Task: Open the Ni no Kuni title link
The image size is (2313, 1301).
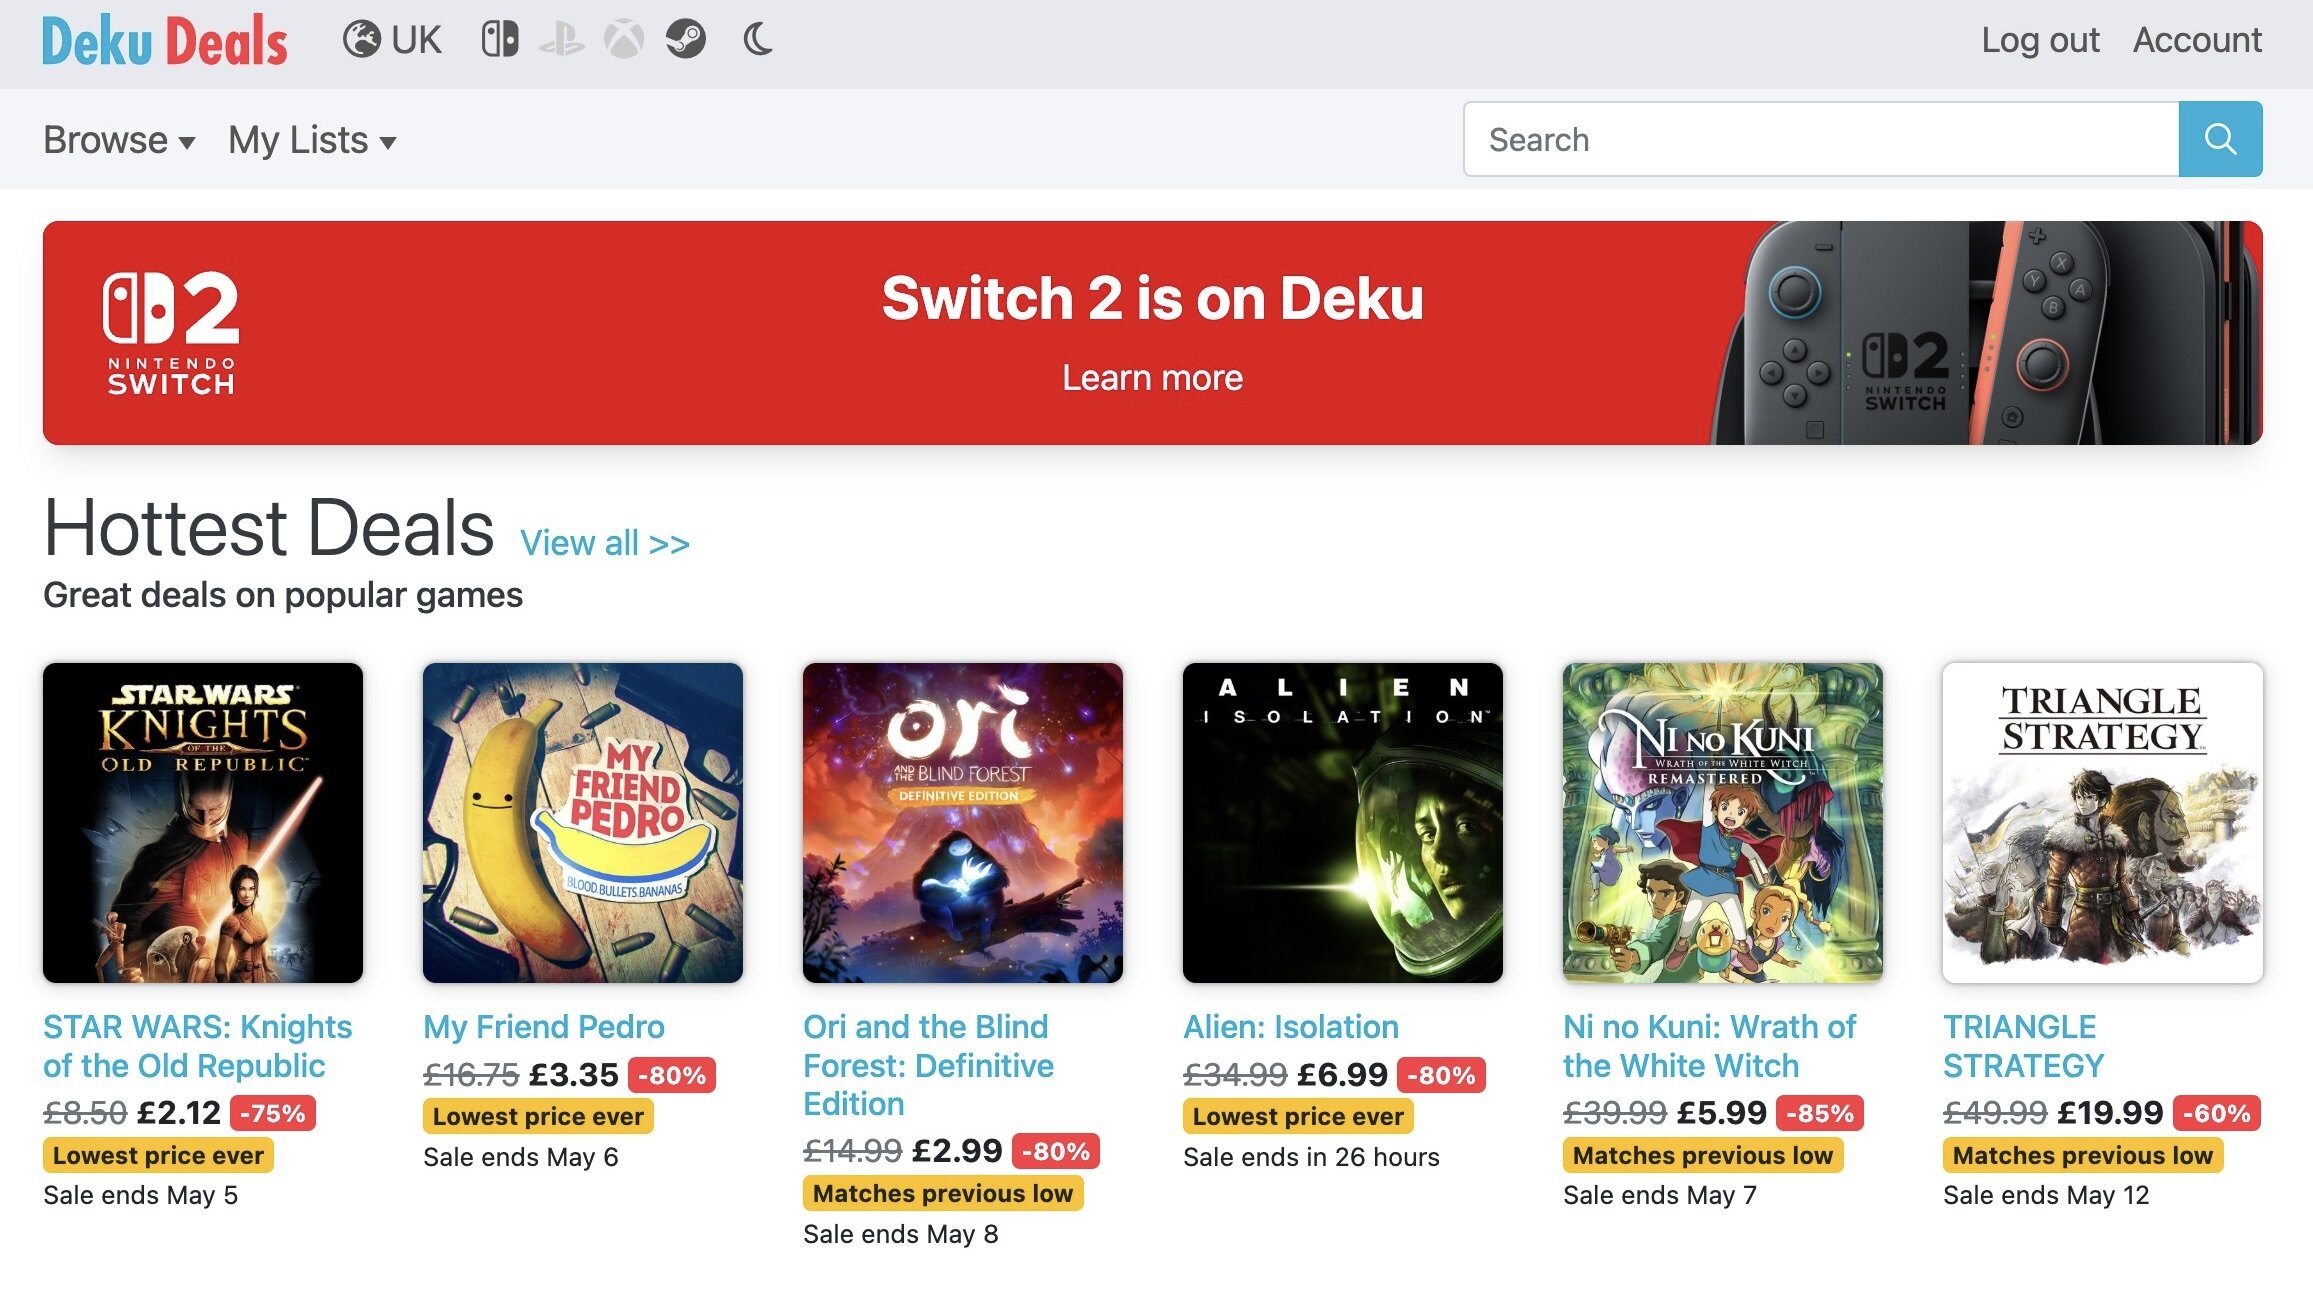Action: [x=1709, y=1046]
